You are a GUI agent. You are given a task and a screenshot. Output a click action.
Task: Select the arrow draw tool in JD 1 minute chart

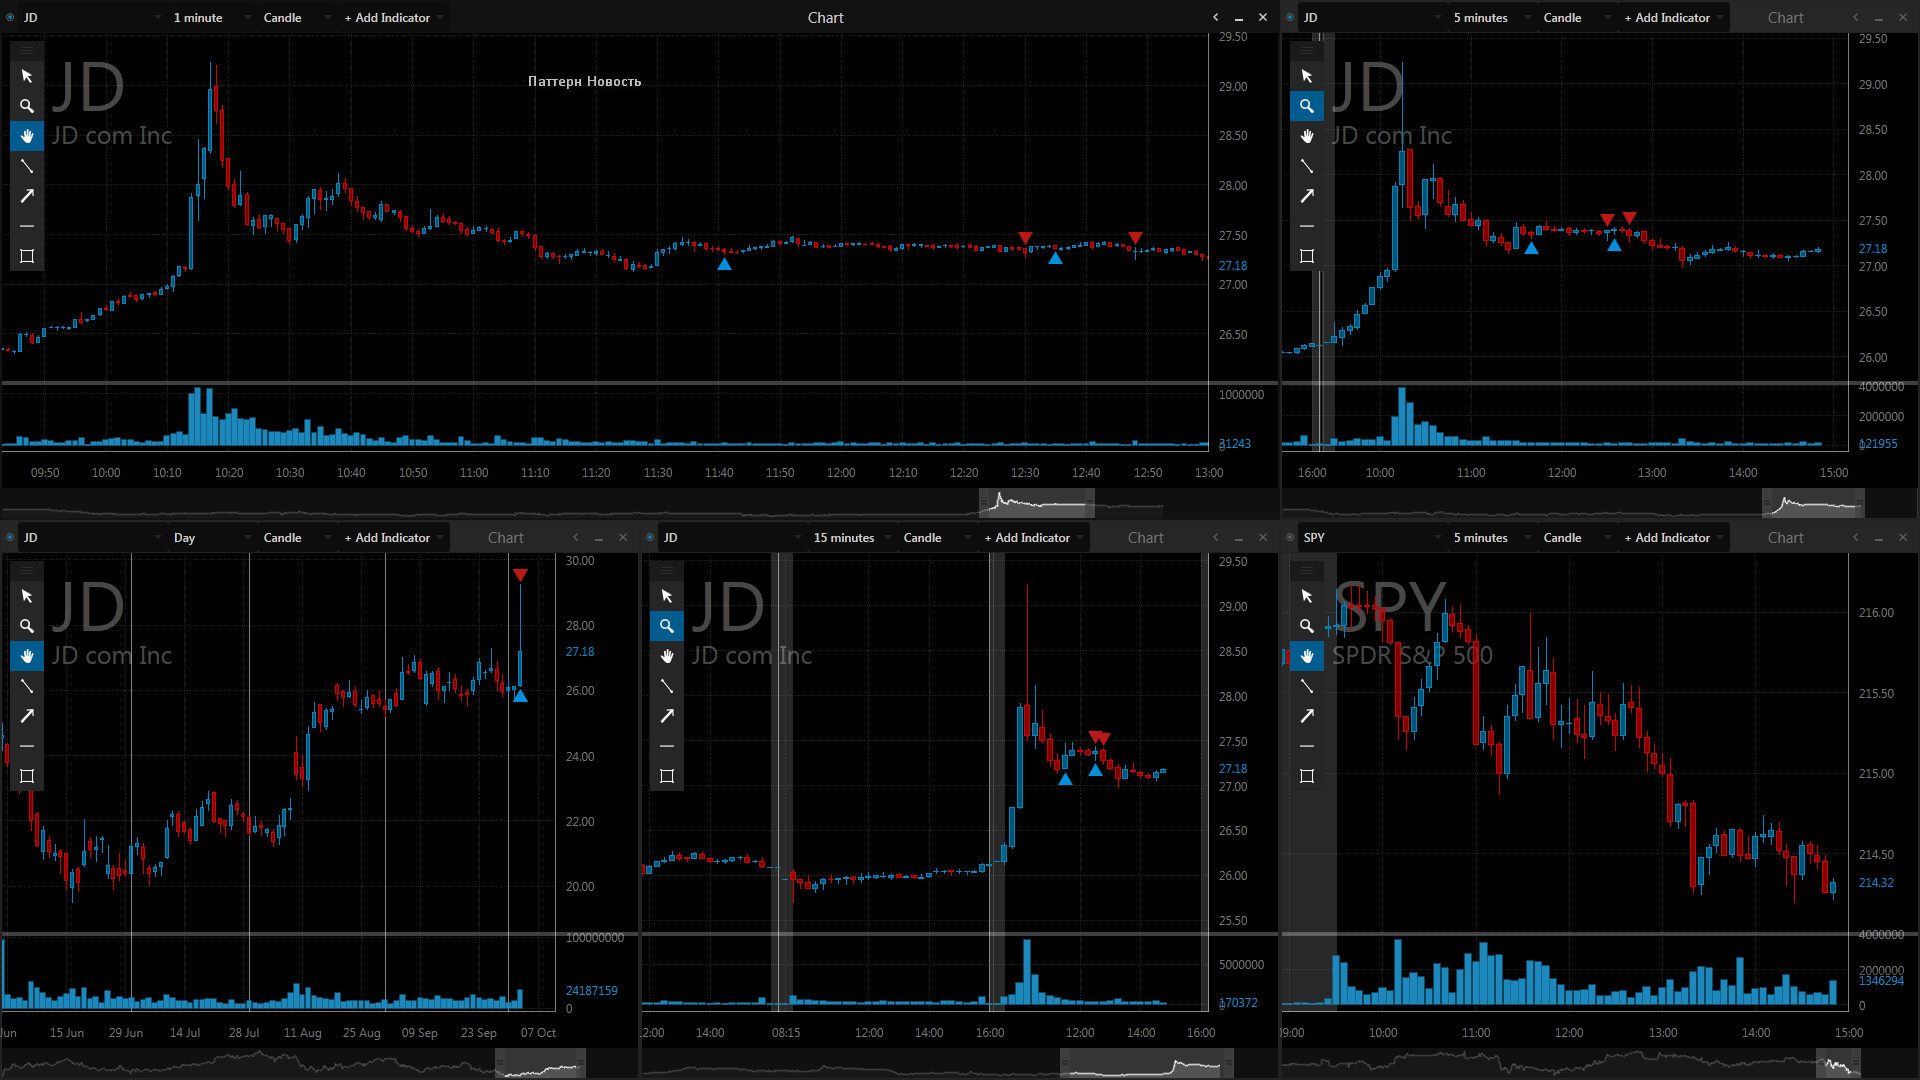pos(27,196)
